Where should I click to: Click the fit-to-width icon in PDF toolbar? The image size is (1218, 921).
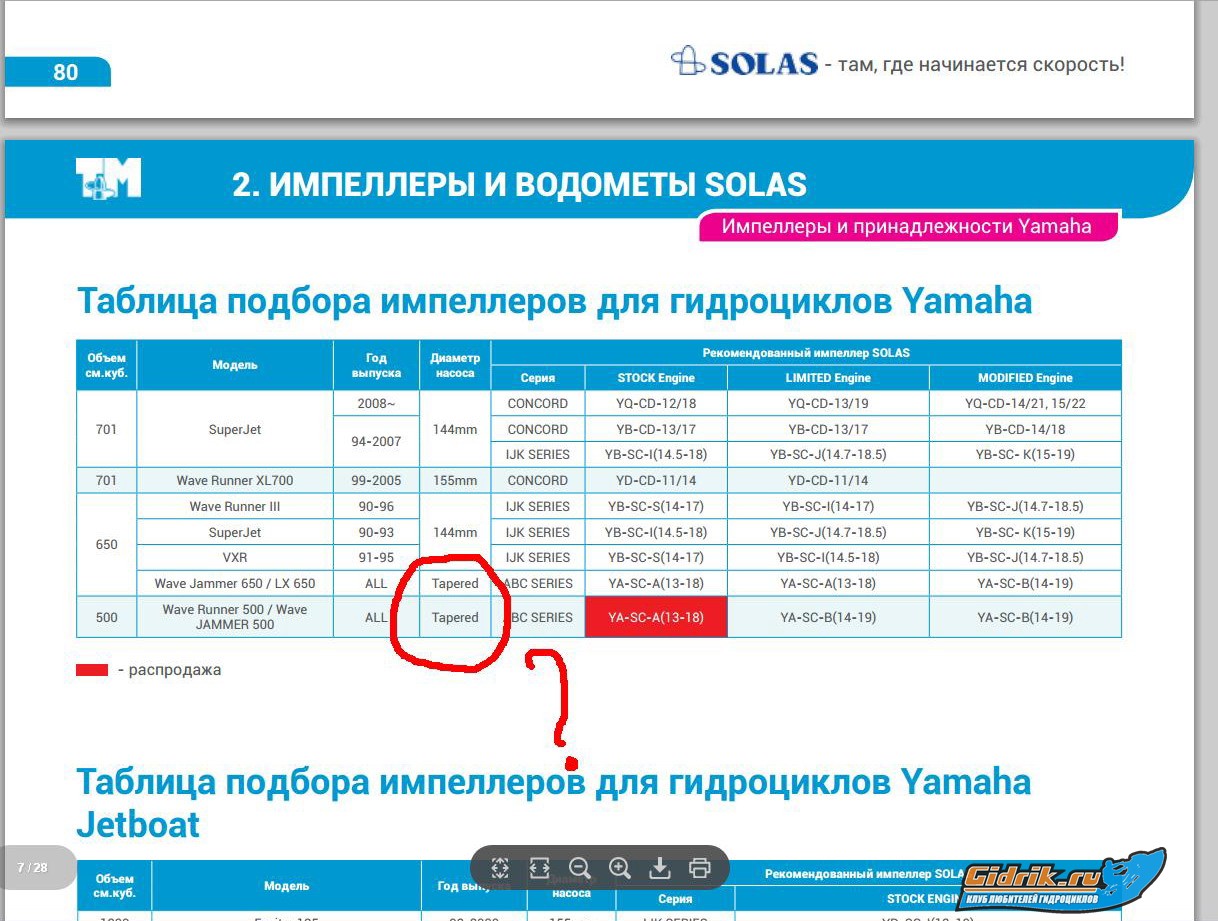click(540, 867)
